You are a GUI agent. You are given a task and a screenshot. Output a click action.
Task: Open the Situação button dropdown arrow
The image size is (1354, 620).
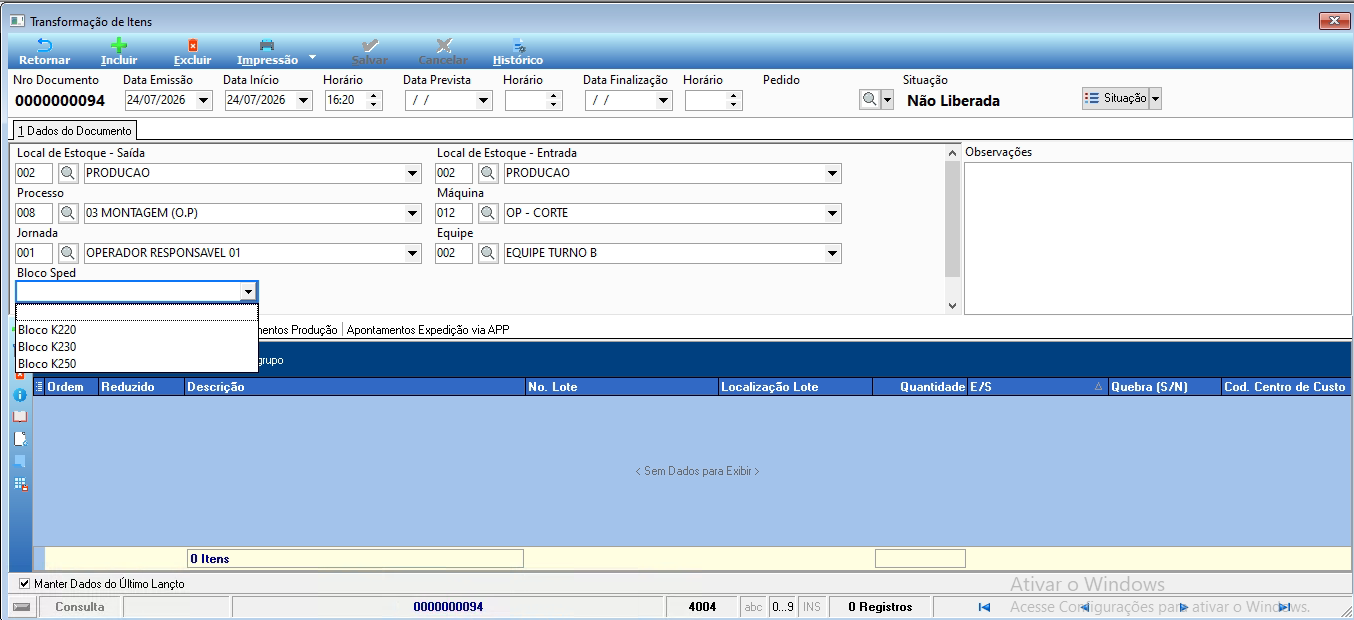[x=1155, y=98]
